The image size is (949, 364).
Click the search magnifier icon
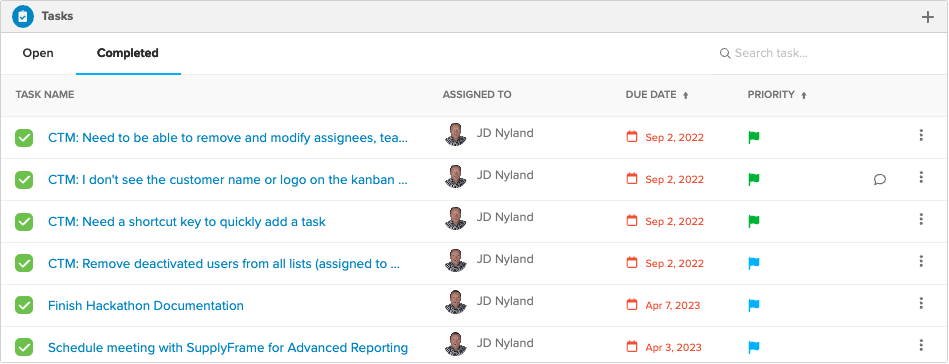point(724,53)
